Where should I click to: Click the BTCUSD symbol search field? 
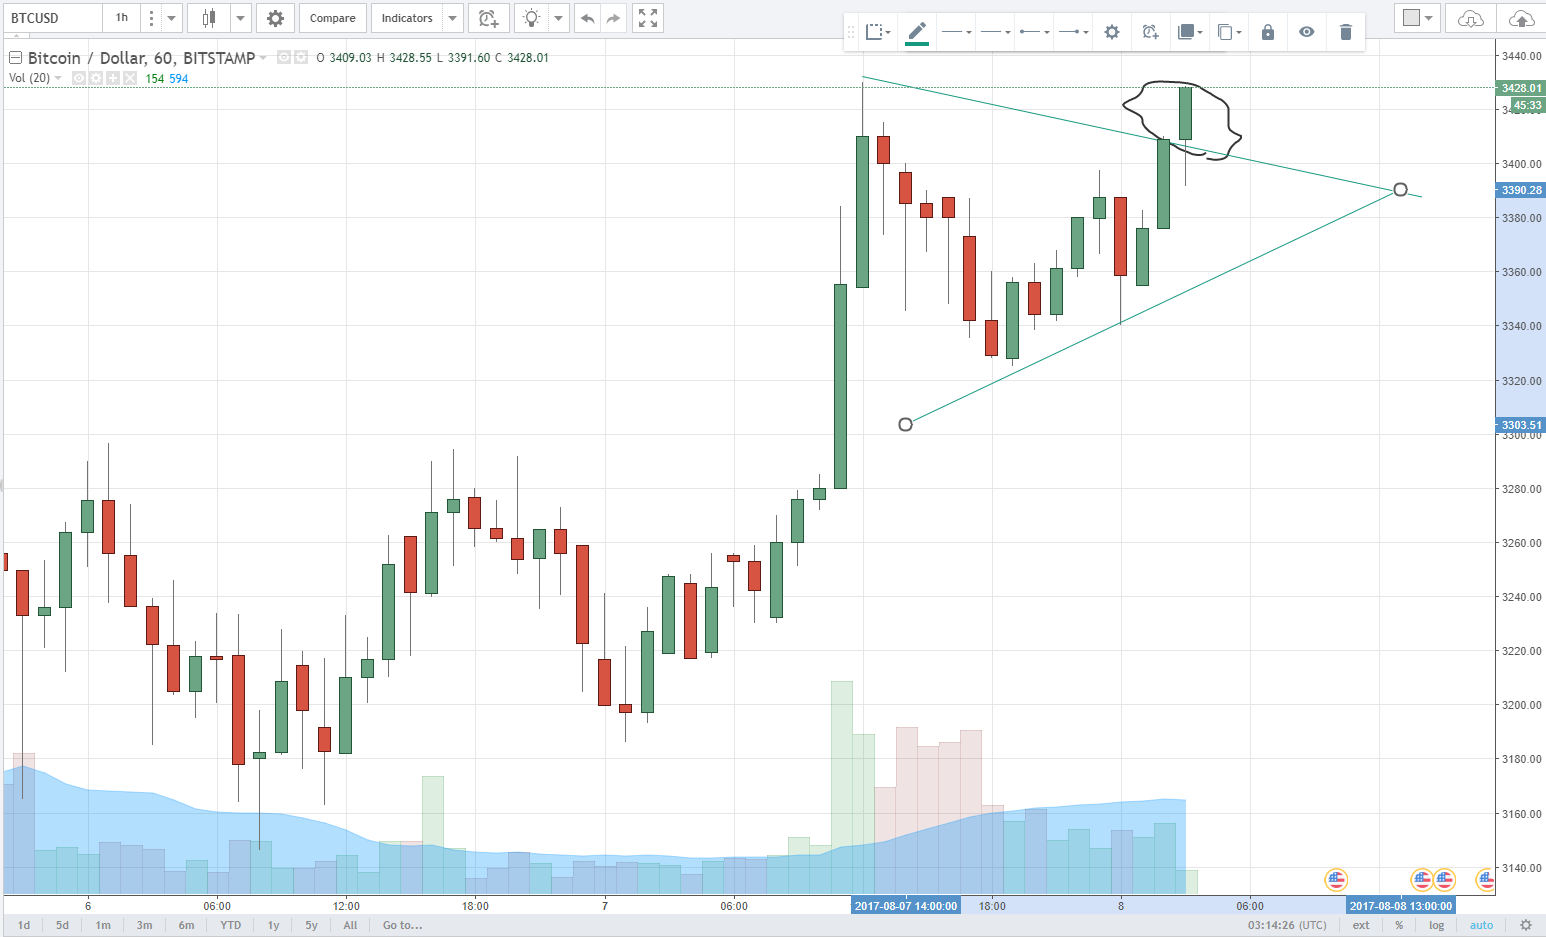(51, 18)
